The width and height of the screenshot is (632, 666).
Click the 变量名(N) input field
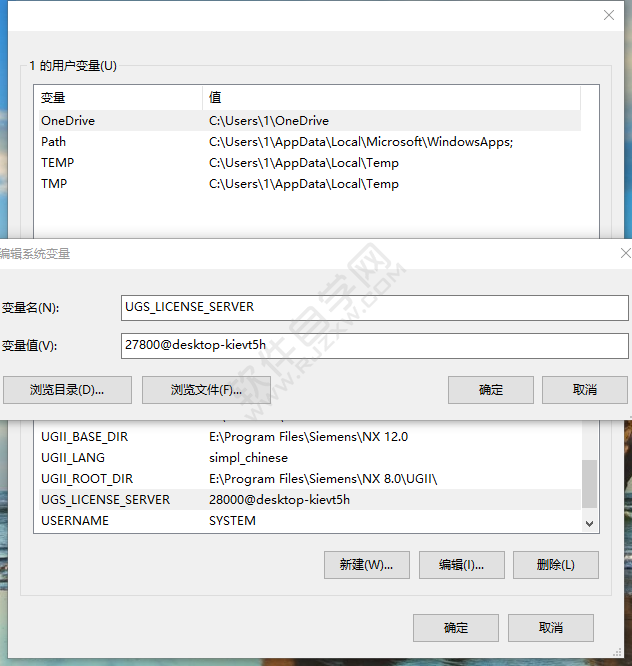373,307
